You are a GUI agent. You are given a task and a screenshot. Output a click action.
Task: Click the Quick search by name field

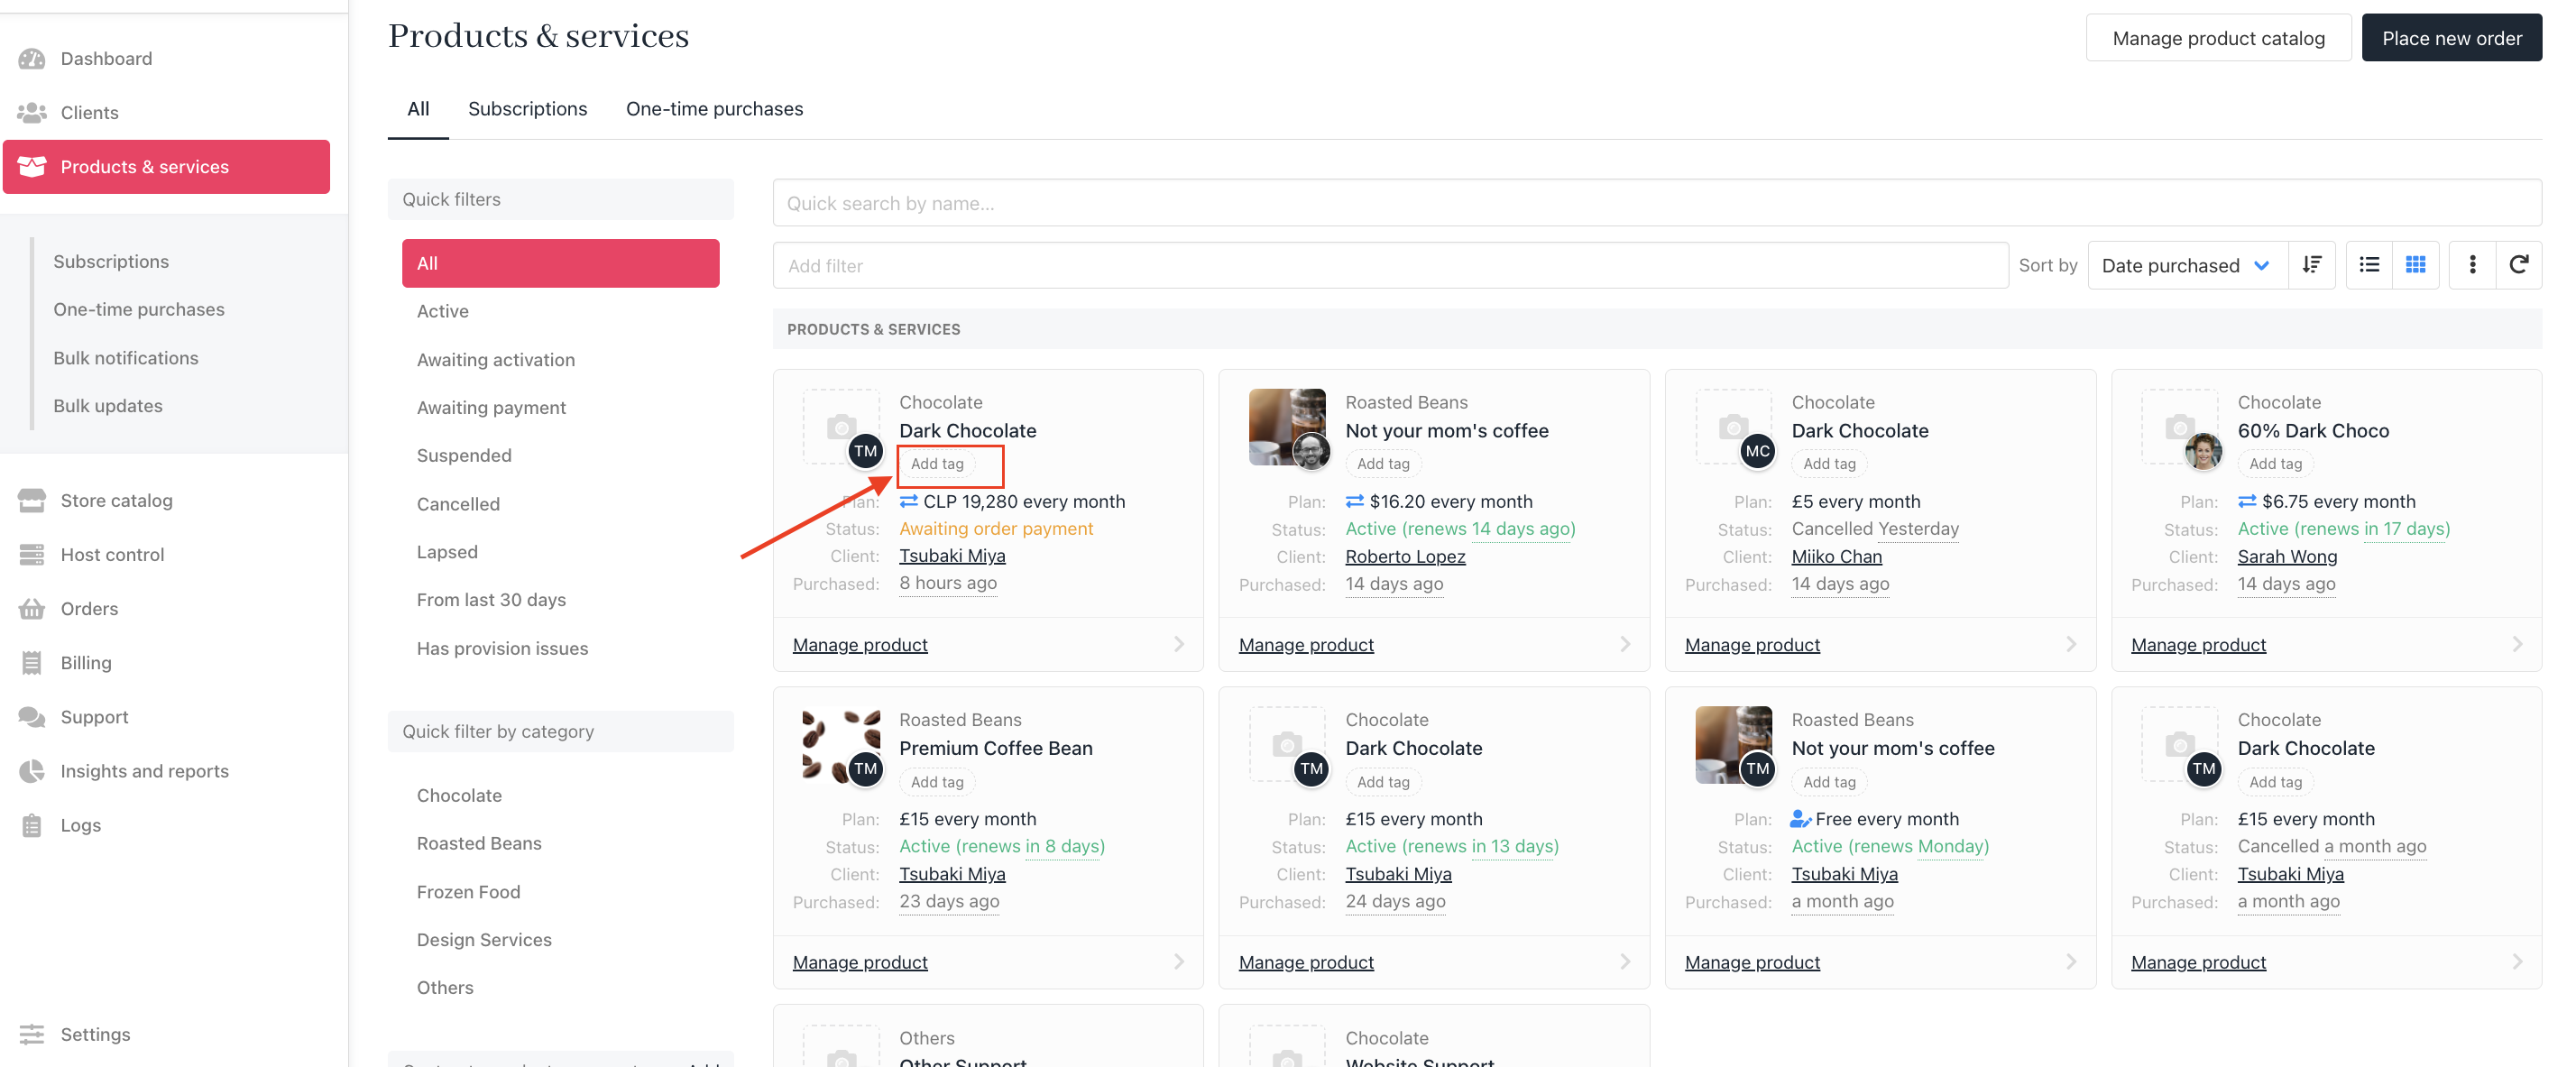click(x=1657, y=203)
